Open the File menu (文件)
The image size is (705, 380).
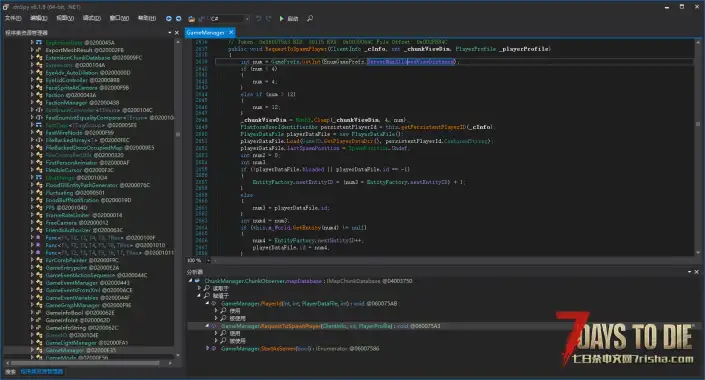coord(13,18)
